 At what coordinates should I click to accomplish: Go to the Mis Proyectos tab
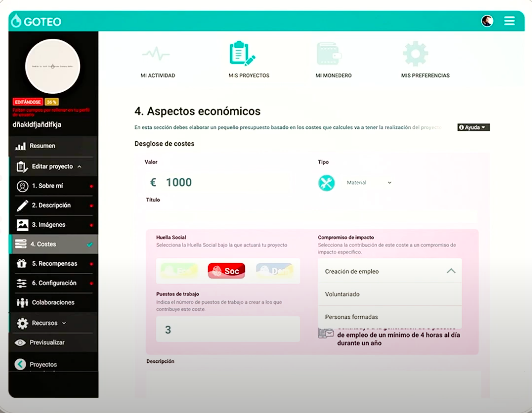(249, 75)
